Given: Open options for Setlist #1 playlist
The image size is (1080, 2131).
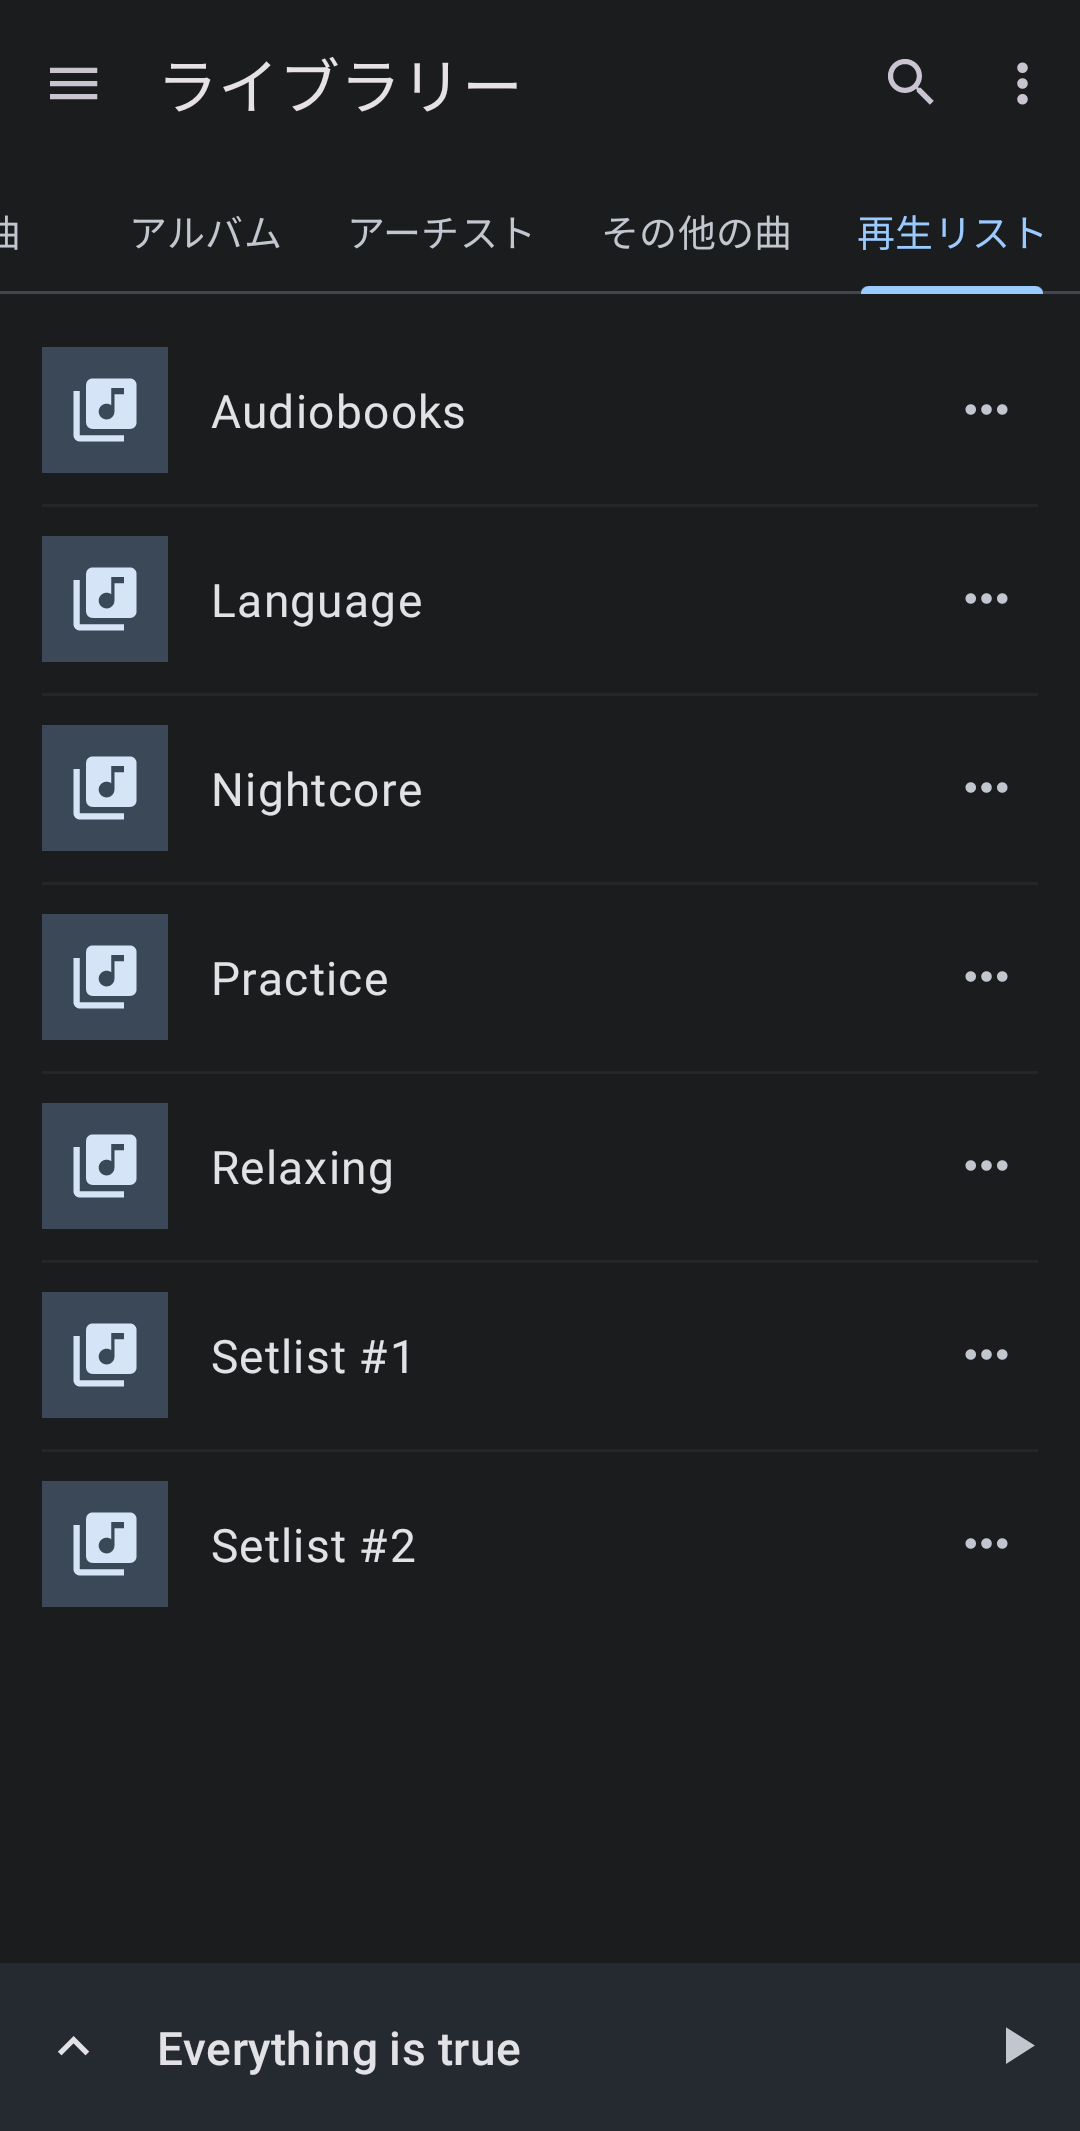Looking at the screenshot, I should click(x=986, y=1355).
